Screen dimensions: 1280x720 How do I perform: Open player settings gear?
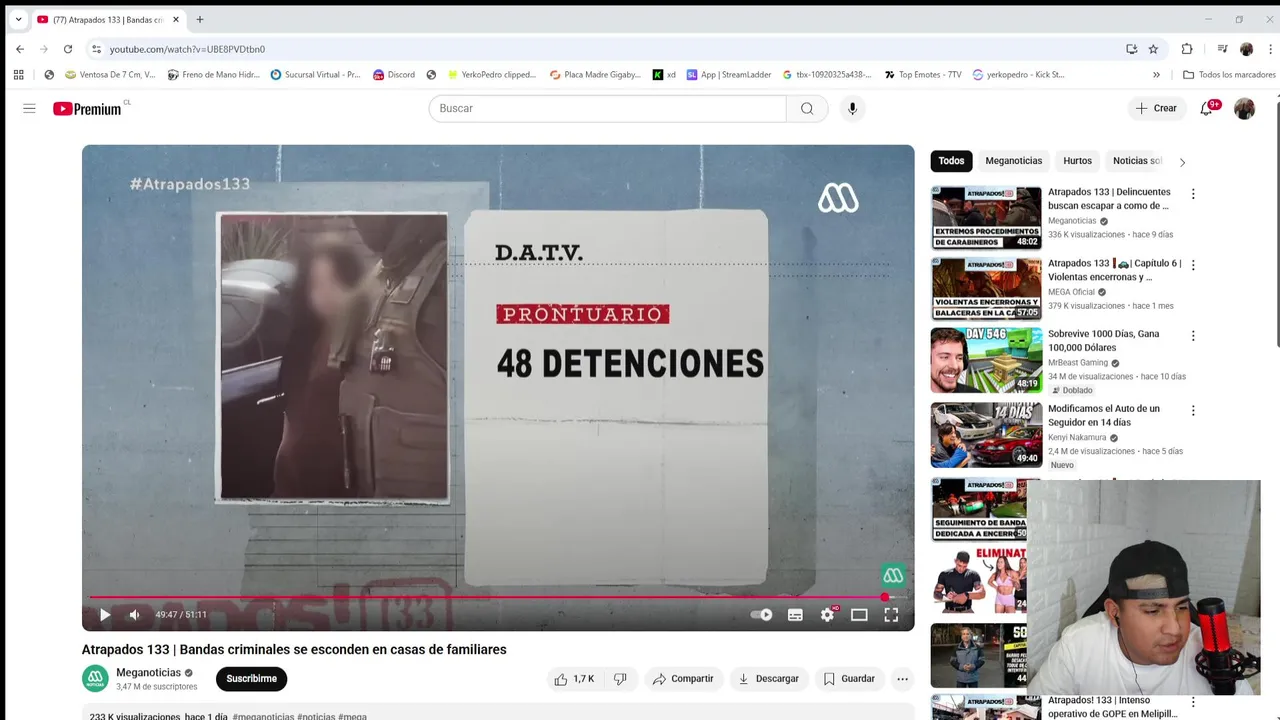point(827,615)
